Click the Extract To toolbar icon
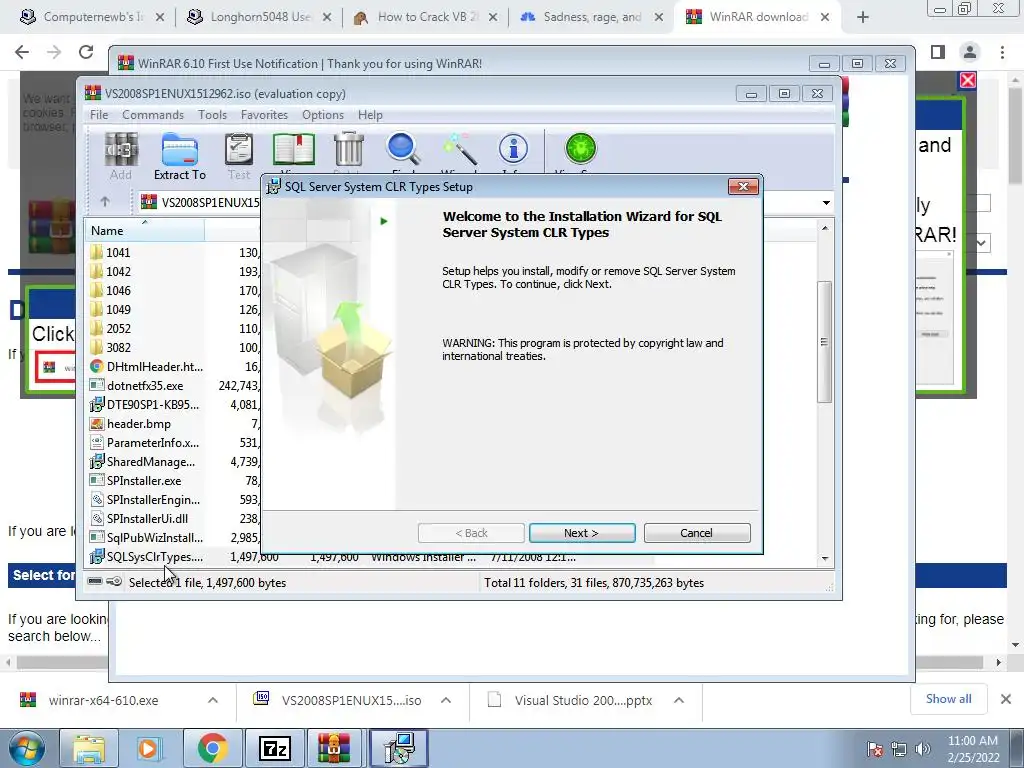 180,155
